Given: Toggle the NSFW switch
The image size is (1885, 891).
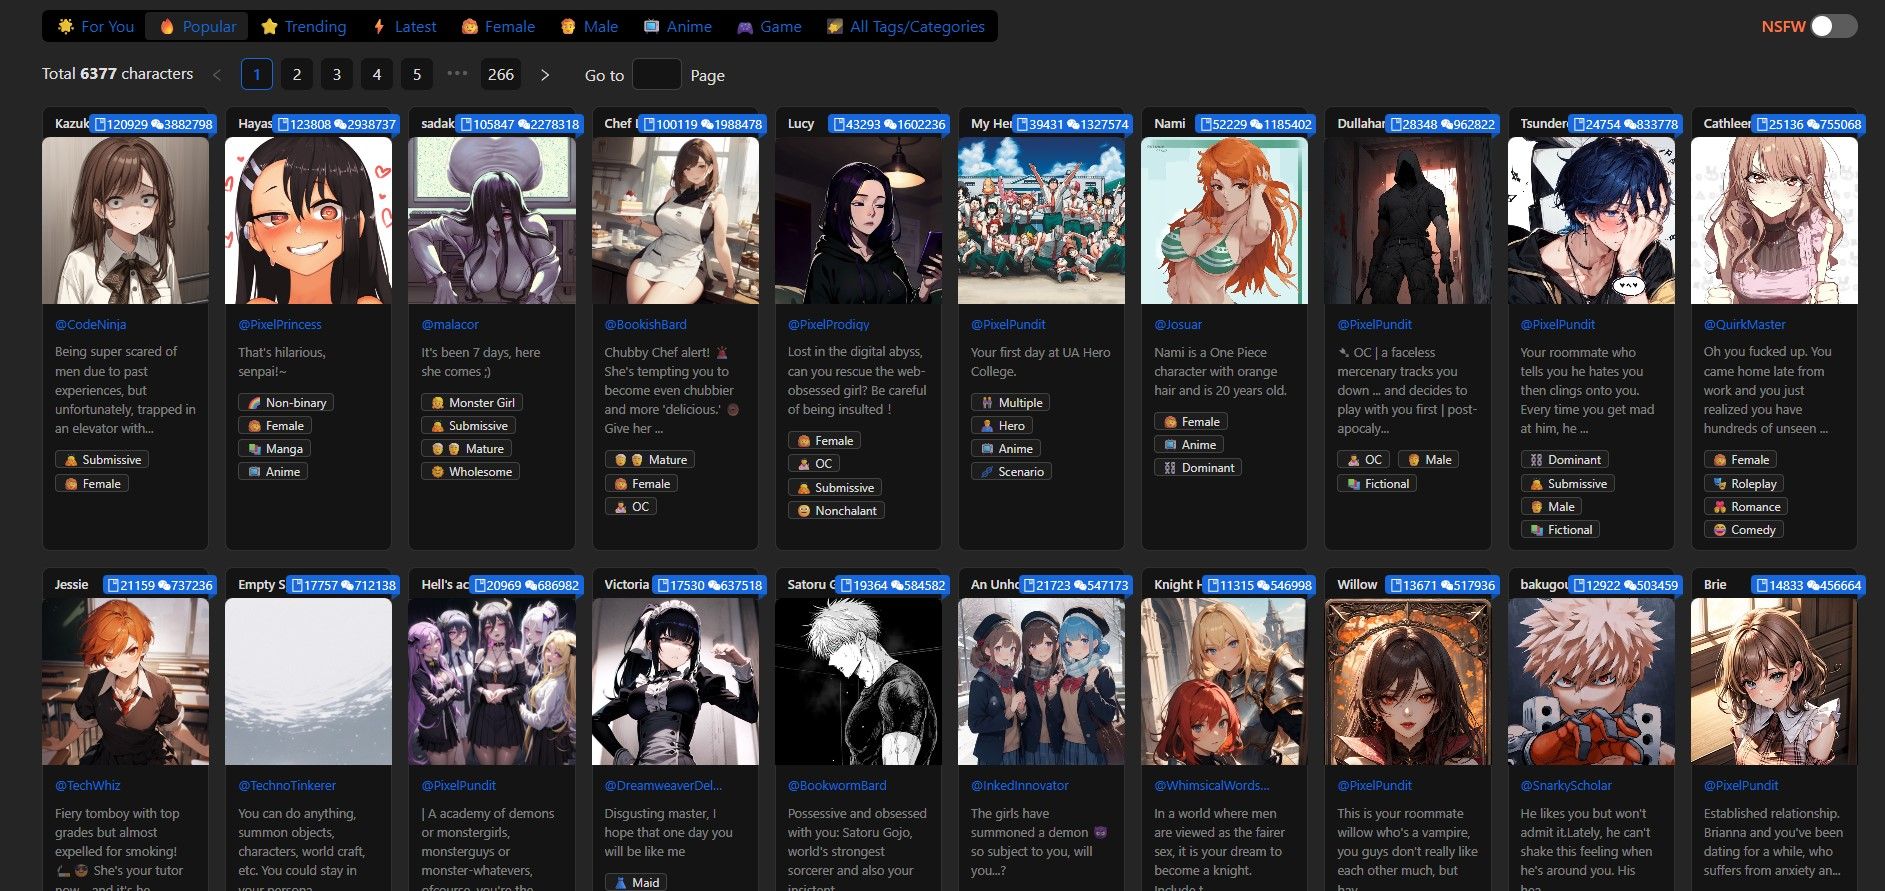Looking at the screenshot, I should click(x=1833, y=26).
